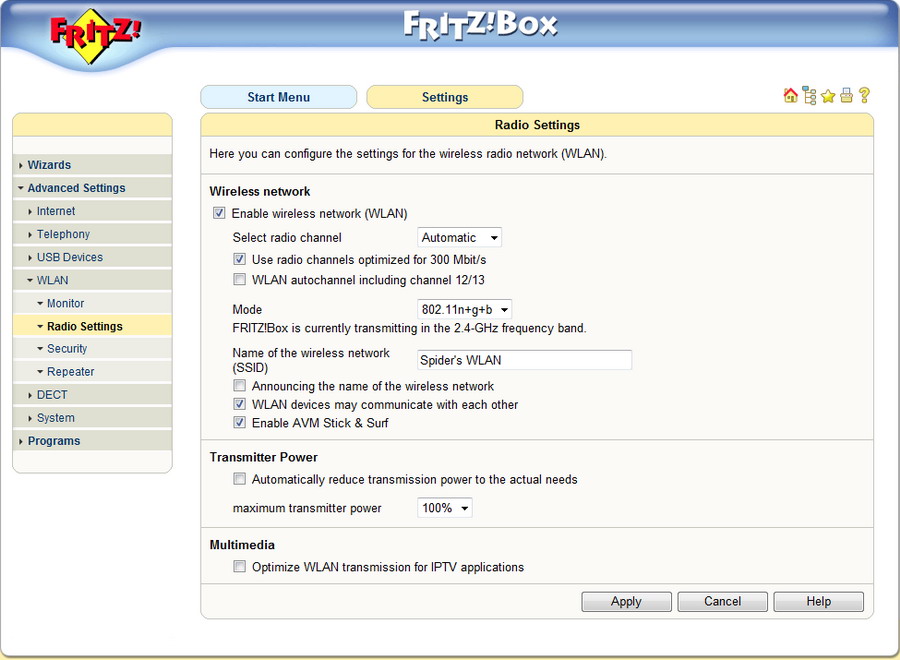Click the Apply button
The width and height of the screenshot is (900, 660).
click(x=626, y=601)
